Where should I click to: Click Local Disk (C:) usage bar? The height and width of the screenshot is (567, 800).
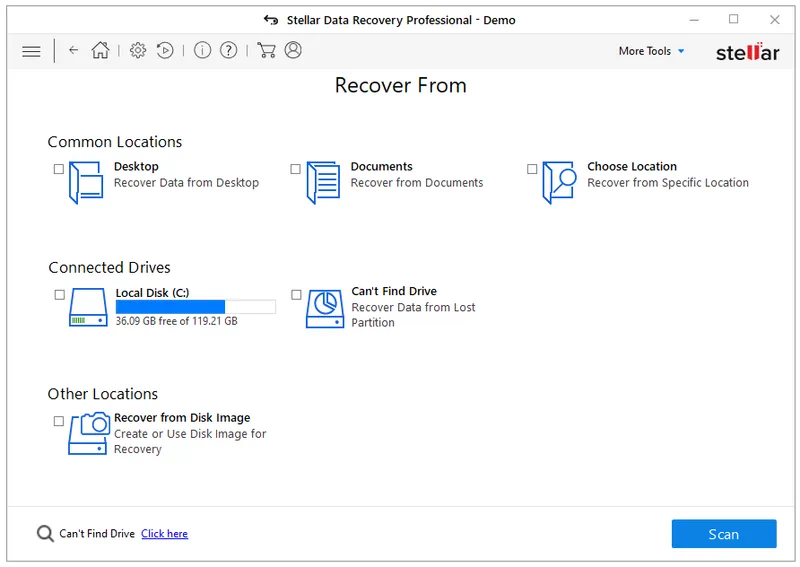pos(195,307)
